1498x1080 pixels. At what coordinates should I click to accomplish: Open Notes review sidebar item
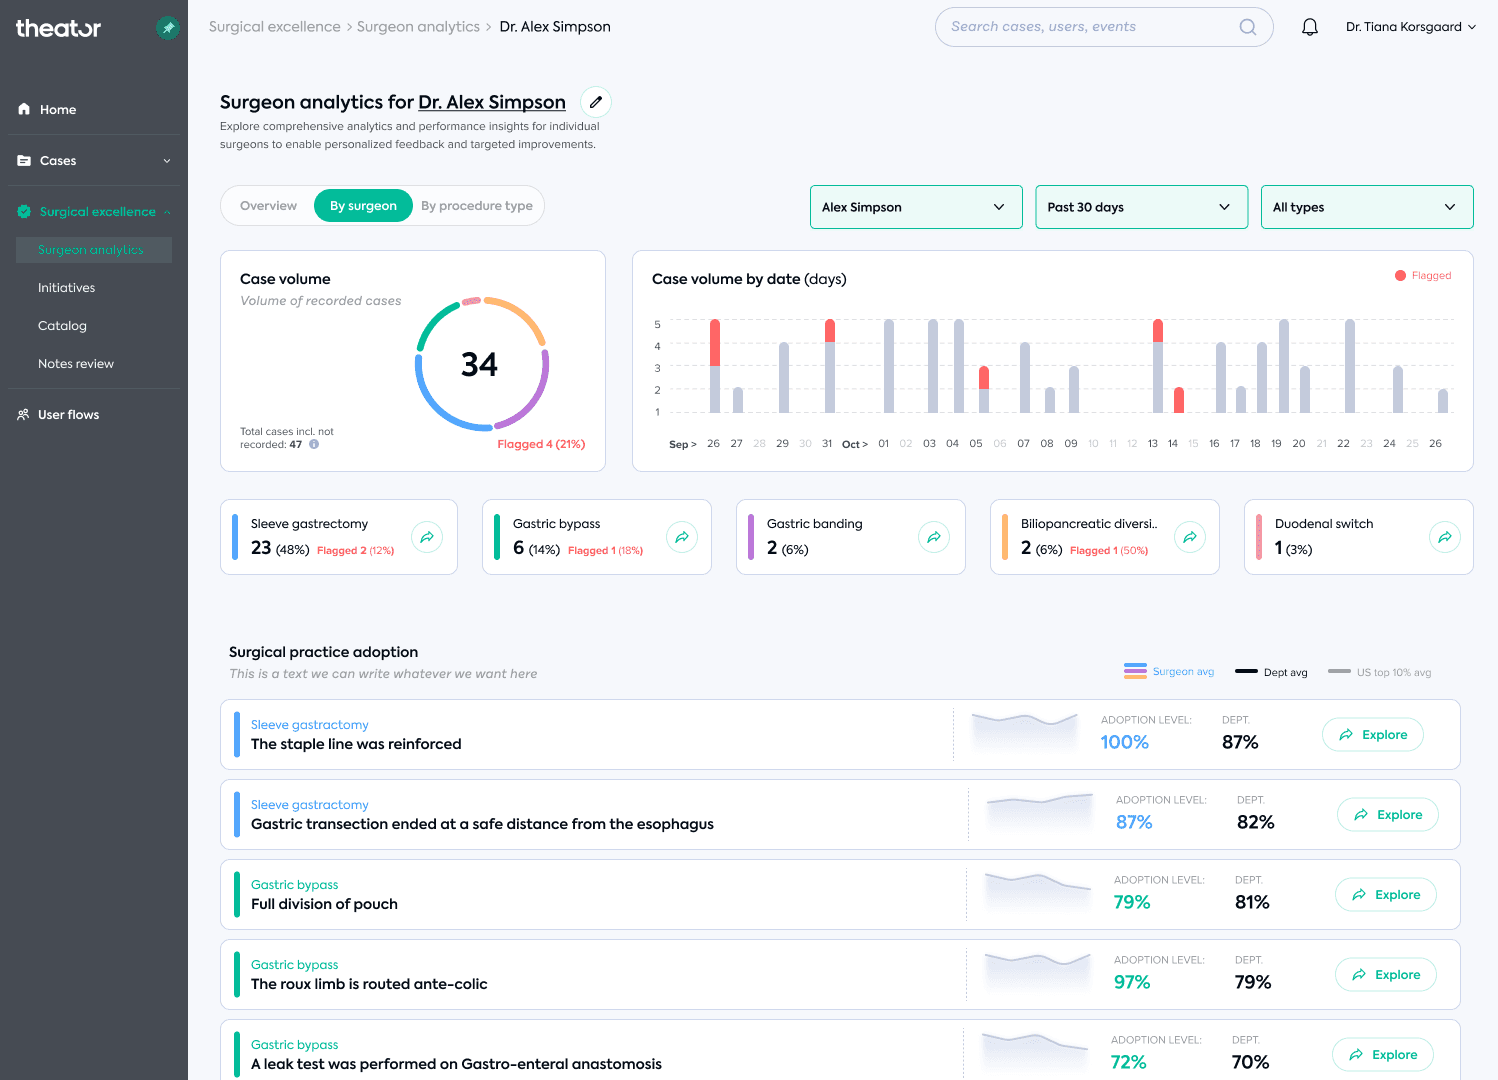click(x=76, y=364)
